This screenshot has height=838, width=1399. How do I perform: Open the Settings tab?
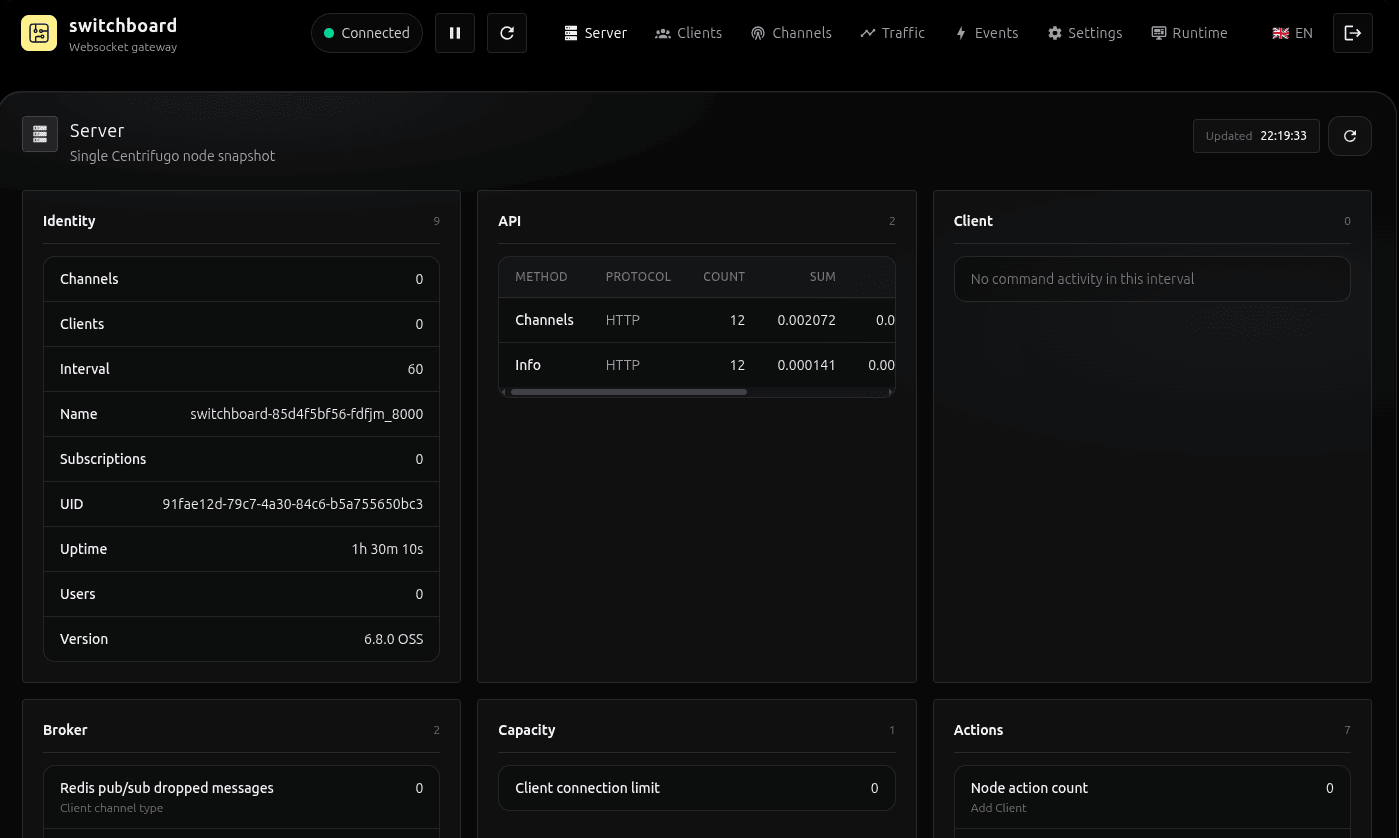pos(1085,33)
